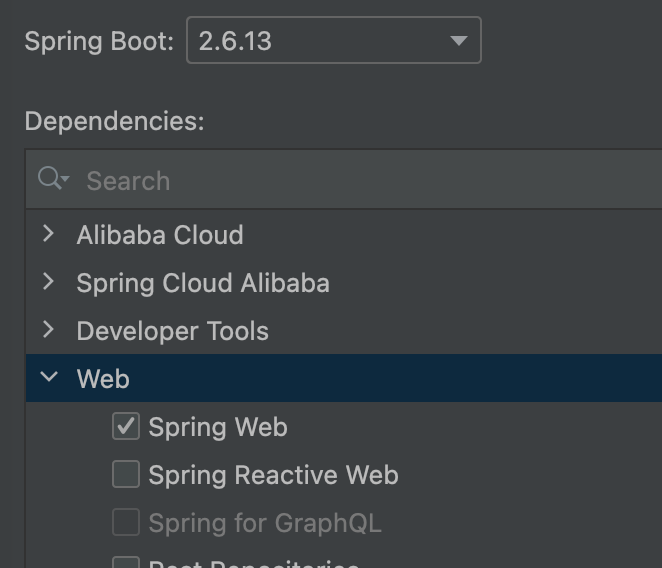
Task: Select the Alibaba Cloud row label
Action: click(160, 235)
